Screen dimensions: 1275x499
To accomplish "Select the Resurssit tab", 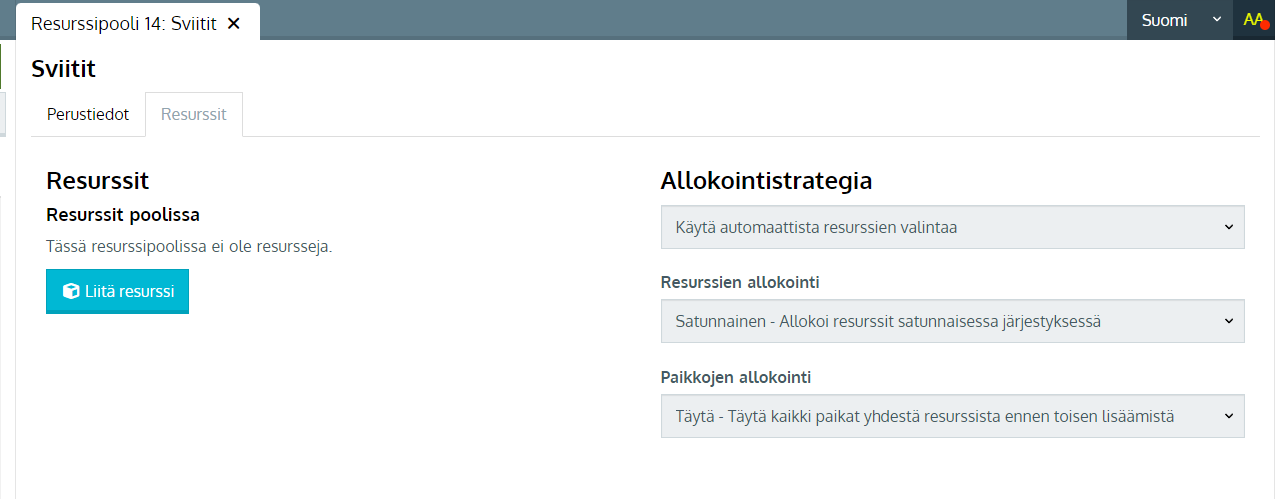I will 194,114.
